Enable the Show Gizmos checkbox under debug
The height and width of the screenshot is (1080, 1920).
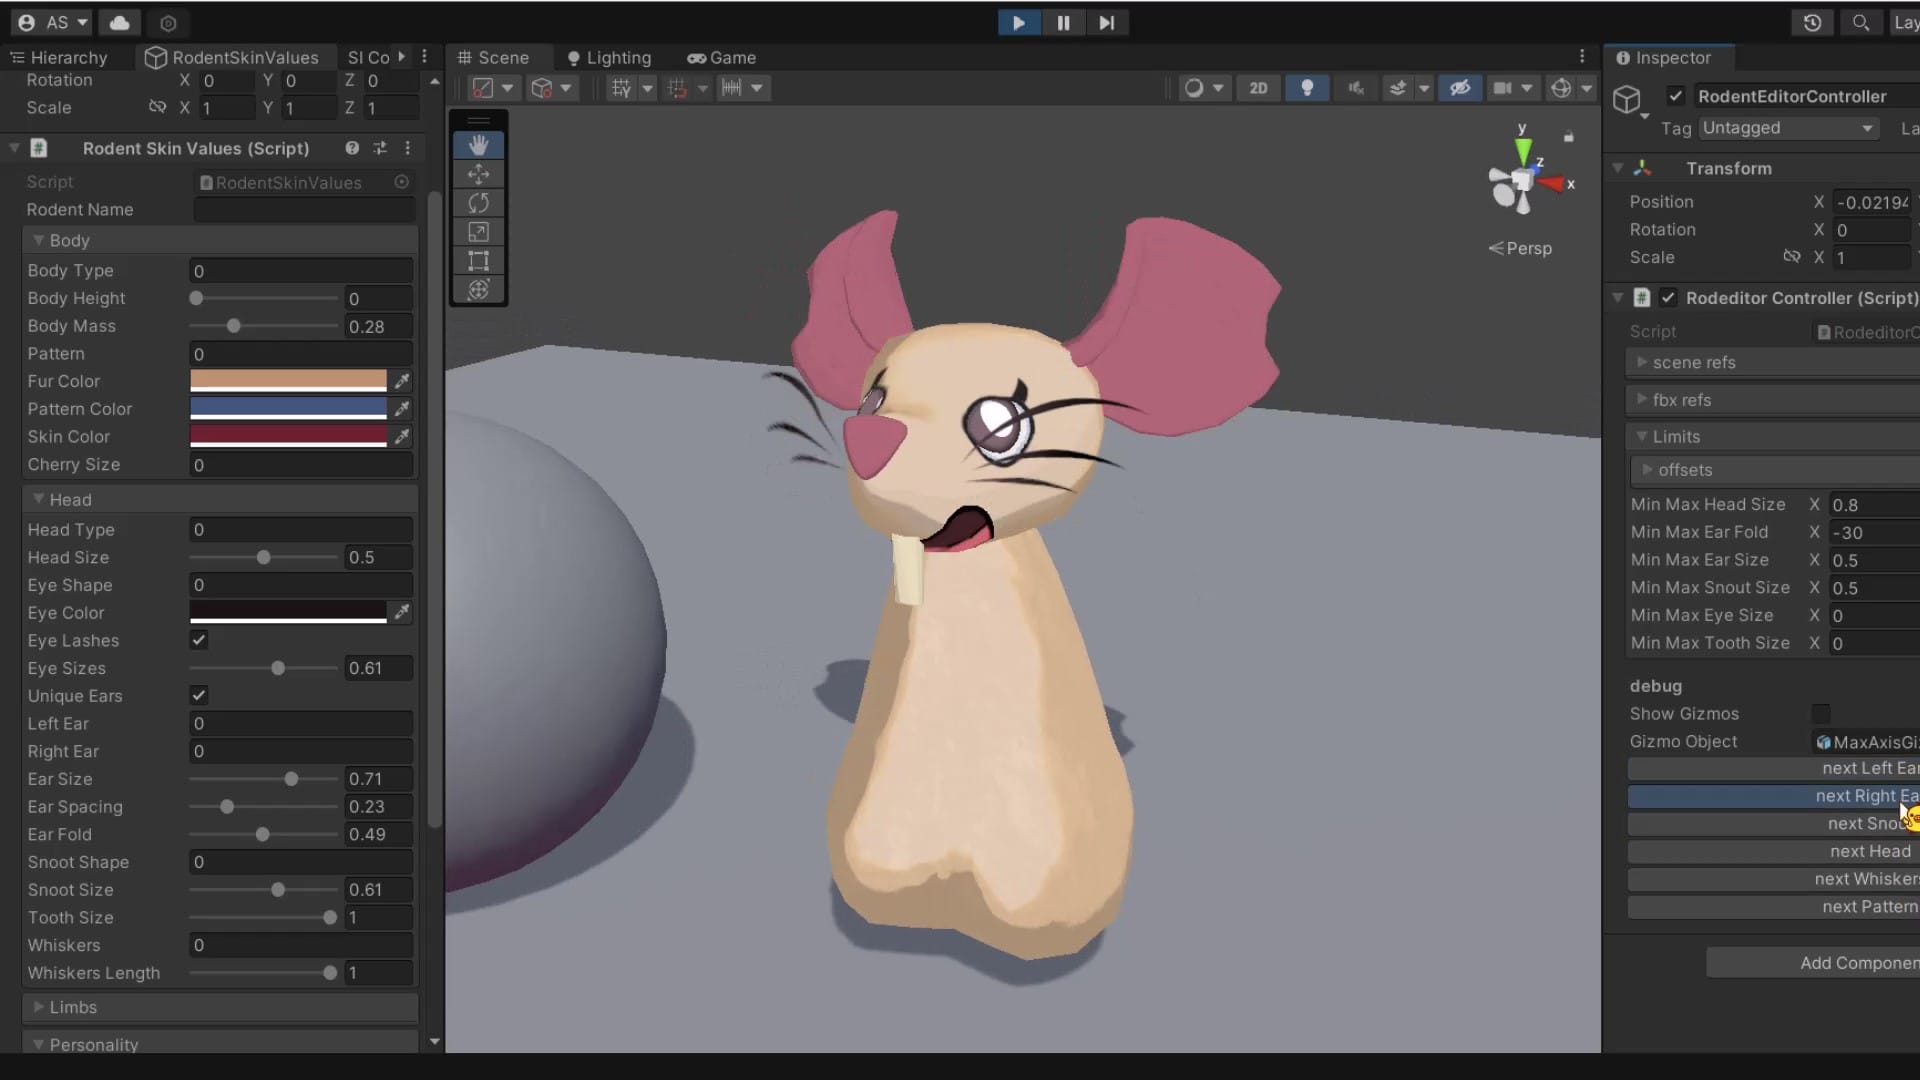coord(1821,714)
